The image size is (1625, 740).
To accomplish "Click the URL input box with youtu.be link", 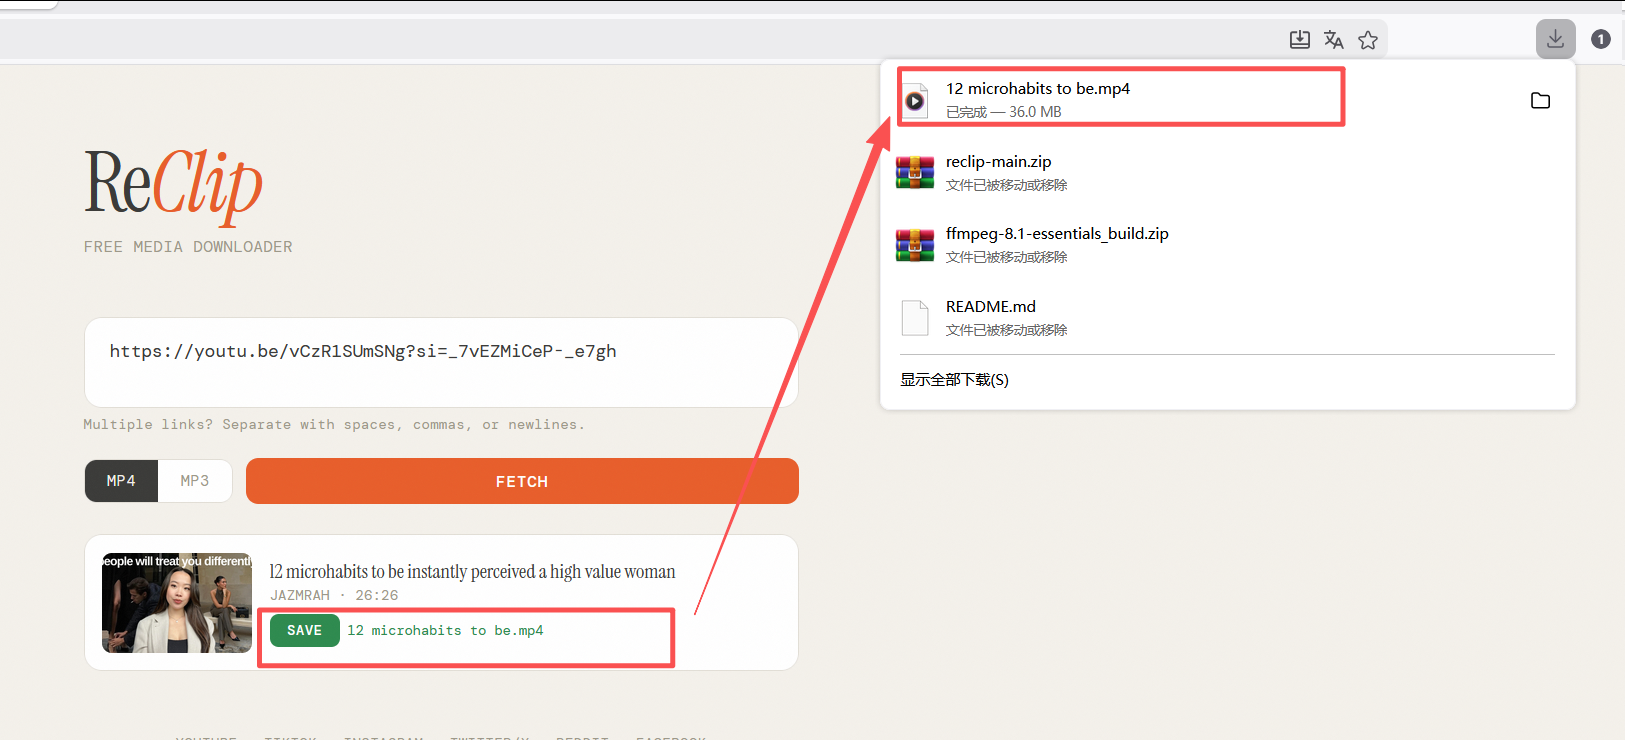I will (441, 362).
